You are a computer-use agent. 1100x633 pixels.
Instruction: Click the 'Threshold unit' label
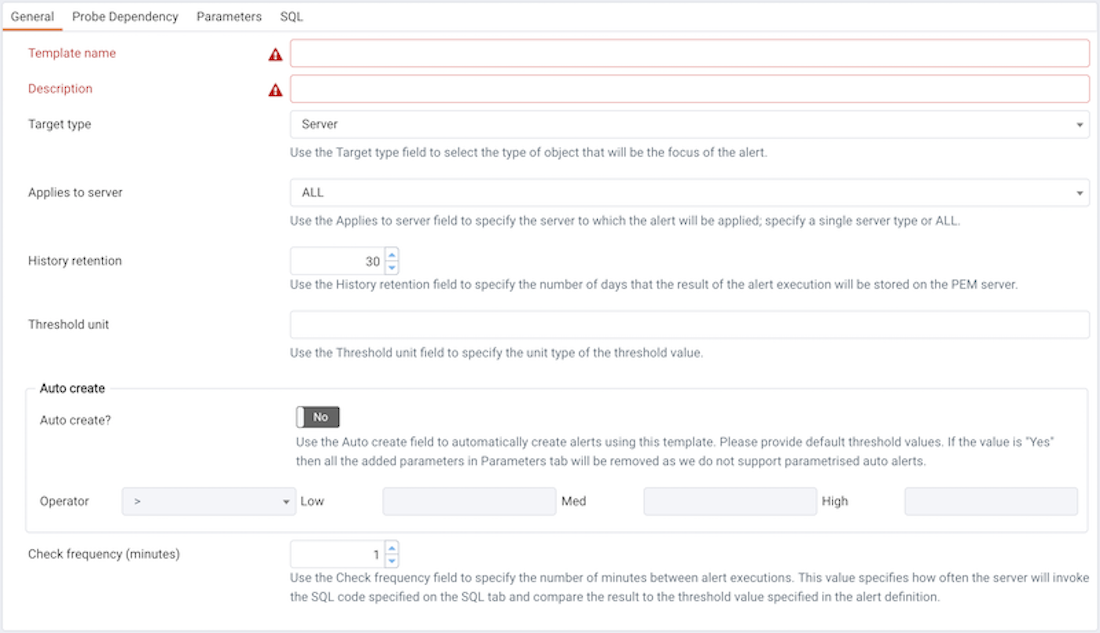[69, 324]
